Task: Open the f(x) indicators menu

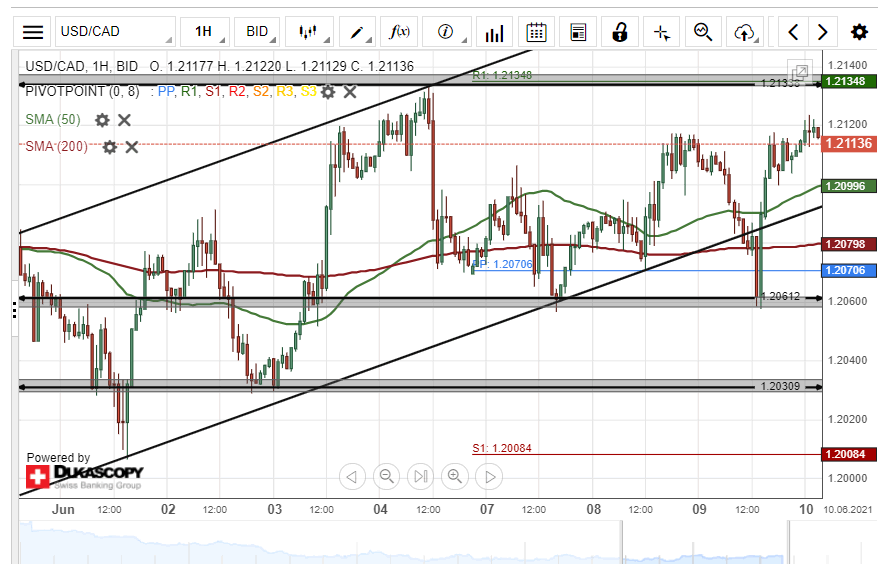Action: coord(400,32)
